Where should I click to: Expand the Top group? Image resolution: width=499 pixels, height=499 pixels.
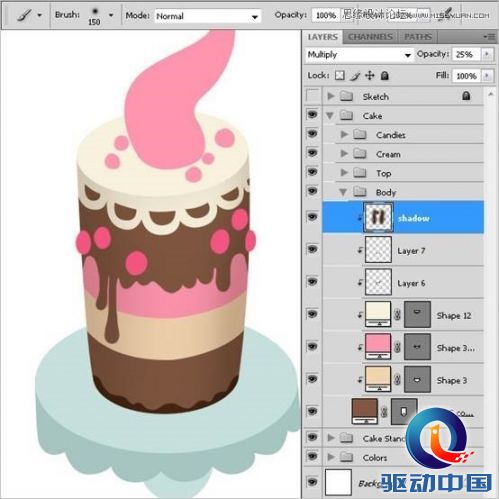tap(344, 173)
